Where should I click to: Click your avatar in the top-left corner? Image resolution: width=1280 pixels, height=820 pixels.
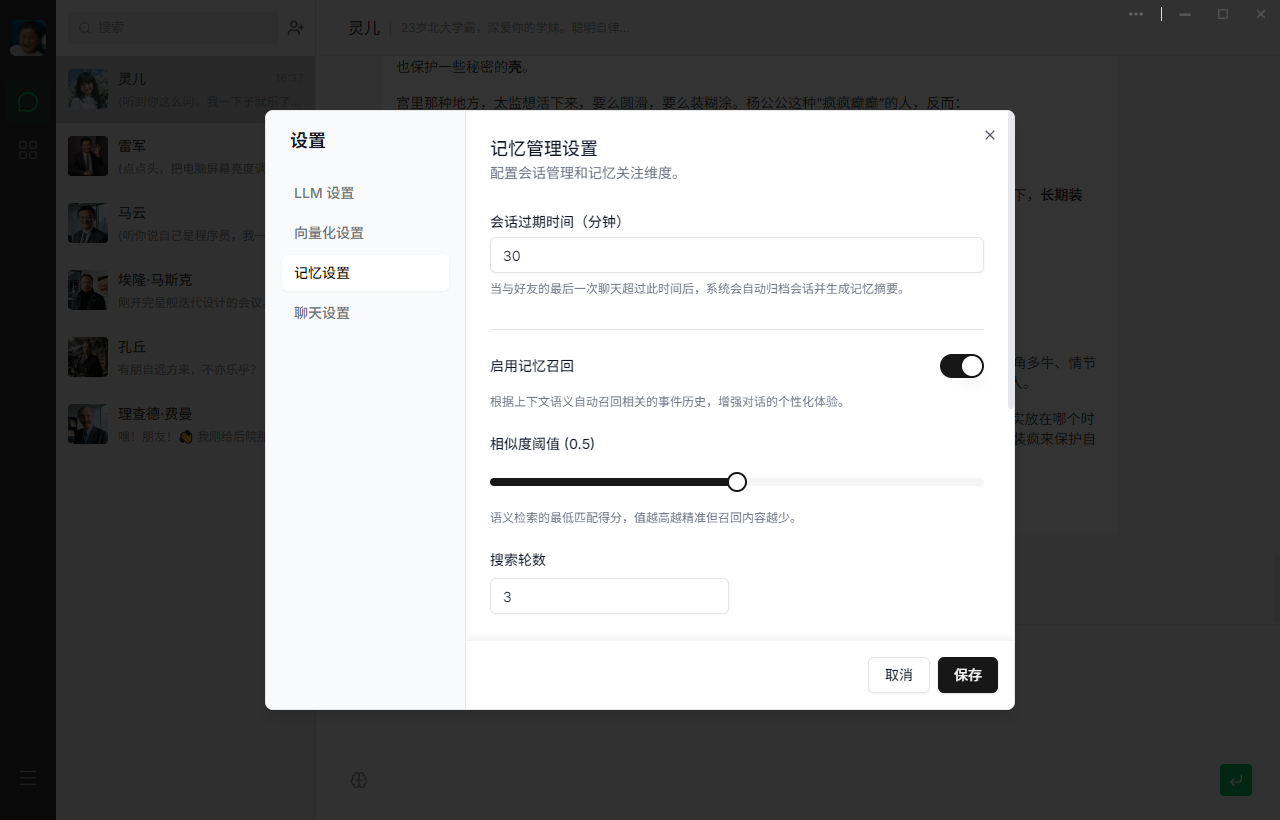(x=27, y=38)
